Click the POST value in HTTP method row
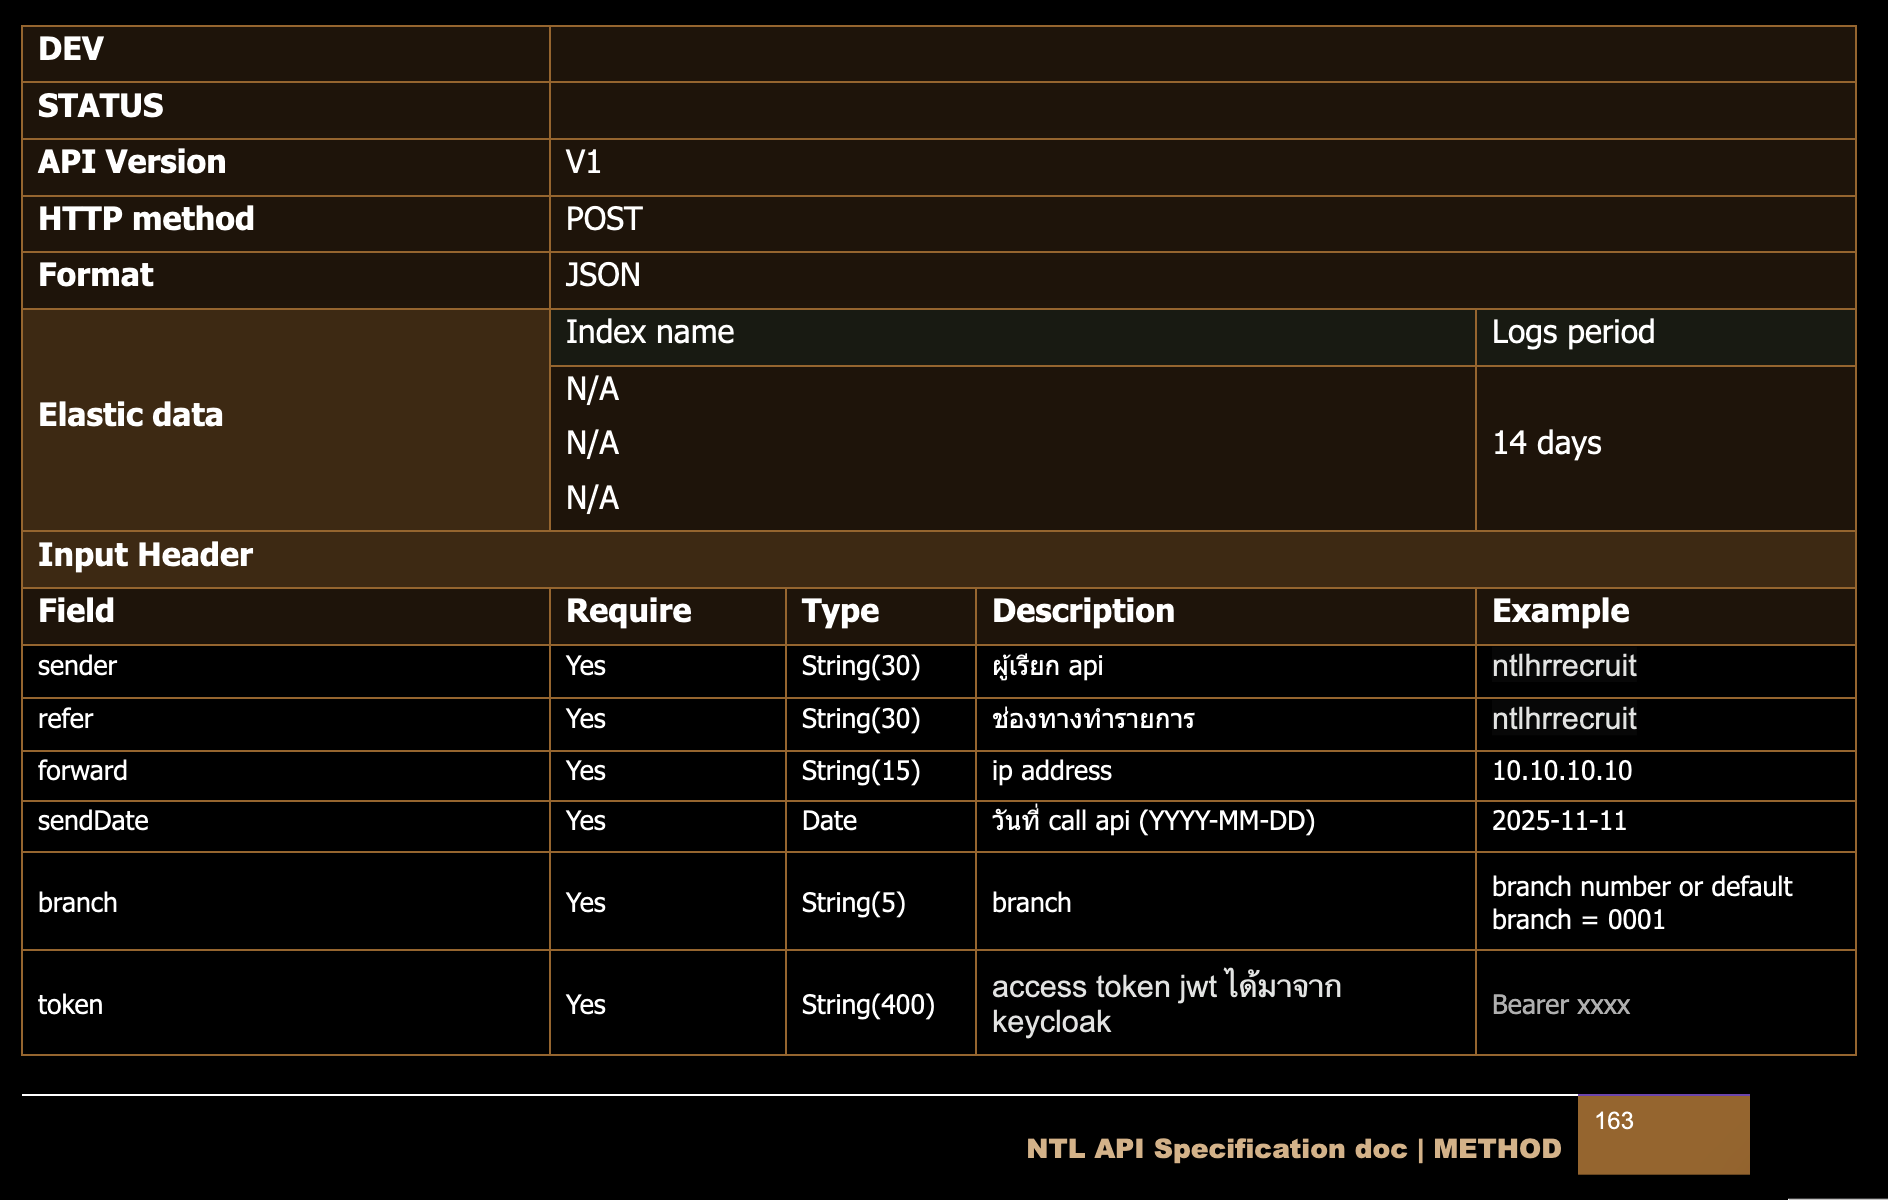The width and height of the screenshot is (1888, 1200). point(604,219)
